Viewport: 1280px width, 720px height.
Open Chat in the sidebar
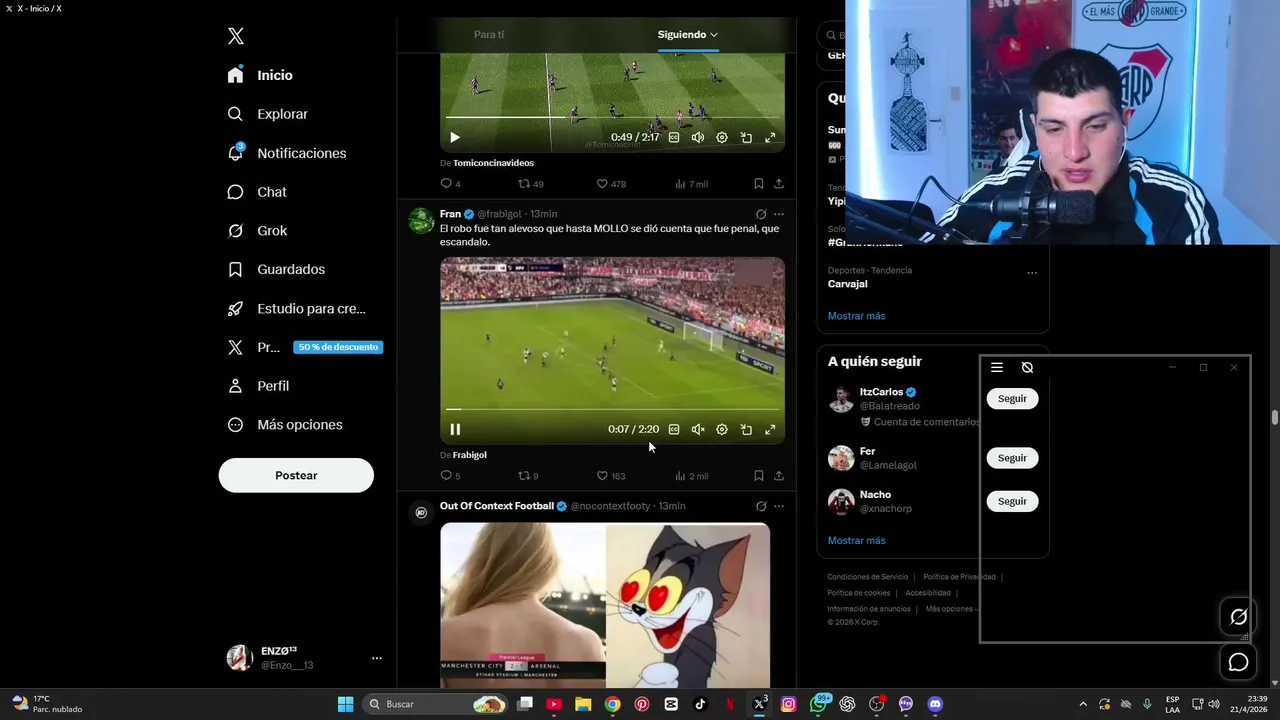[257, 192]
